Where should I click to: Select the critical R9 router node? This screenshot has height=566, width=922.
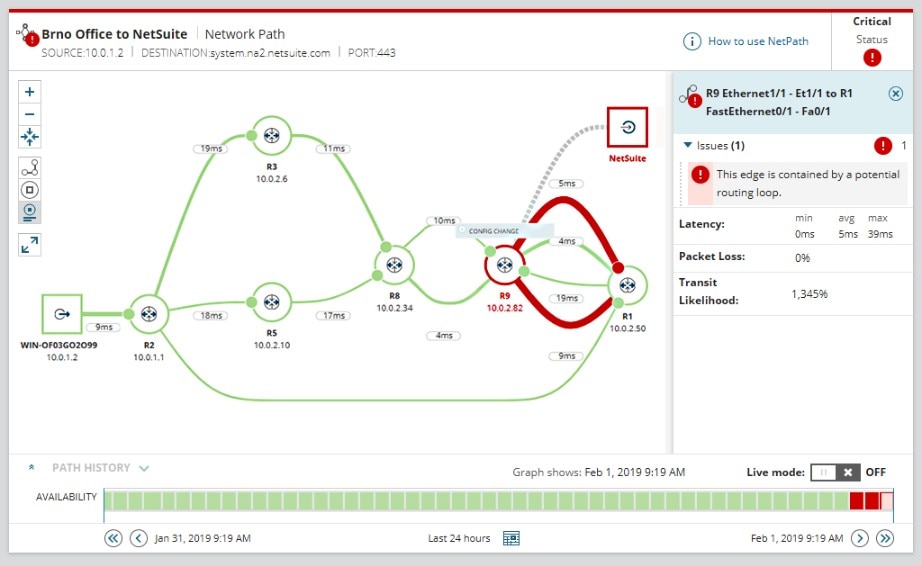(505, 265)
